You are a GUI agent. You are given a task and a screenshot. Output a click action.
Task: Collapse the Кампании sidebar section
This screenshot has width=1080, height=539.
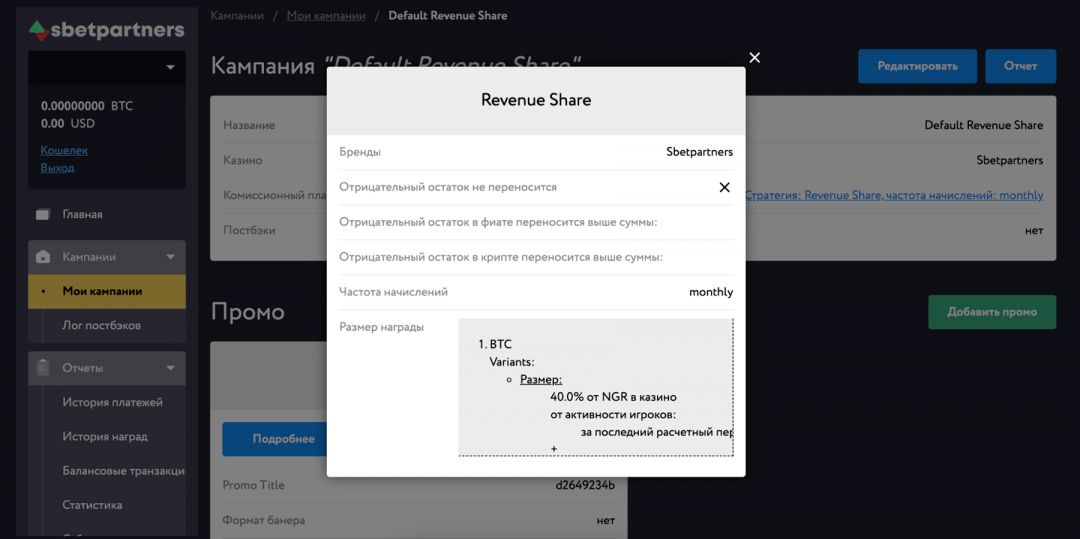coord(171,257)
